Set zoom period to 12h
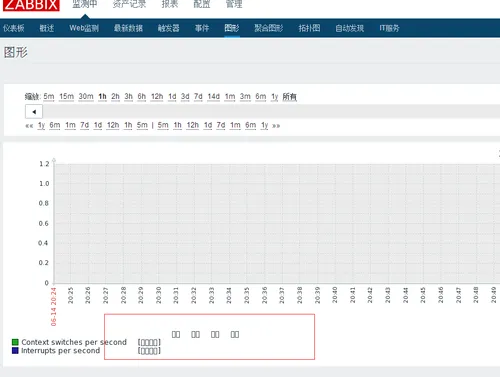The height and width of the screenshot is (377, 500). [157, 97]
